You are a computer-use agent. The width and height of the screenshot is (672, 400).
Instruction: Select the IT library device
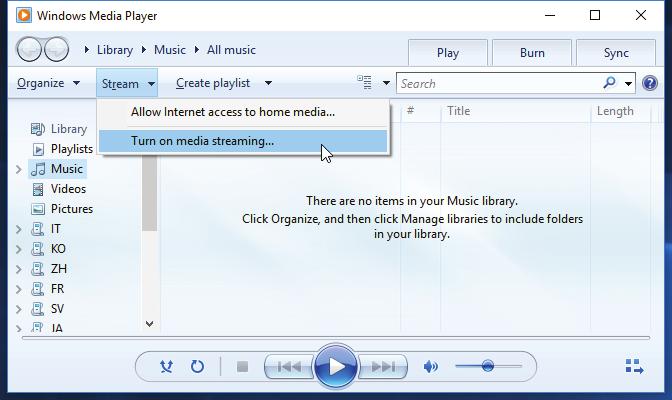pos(46,229)
